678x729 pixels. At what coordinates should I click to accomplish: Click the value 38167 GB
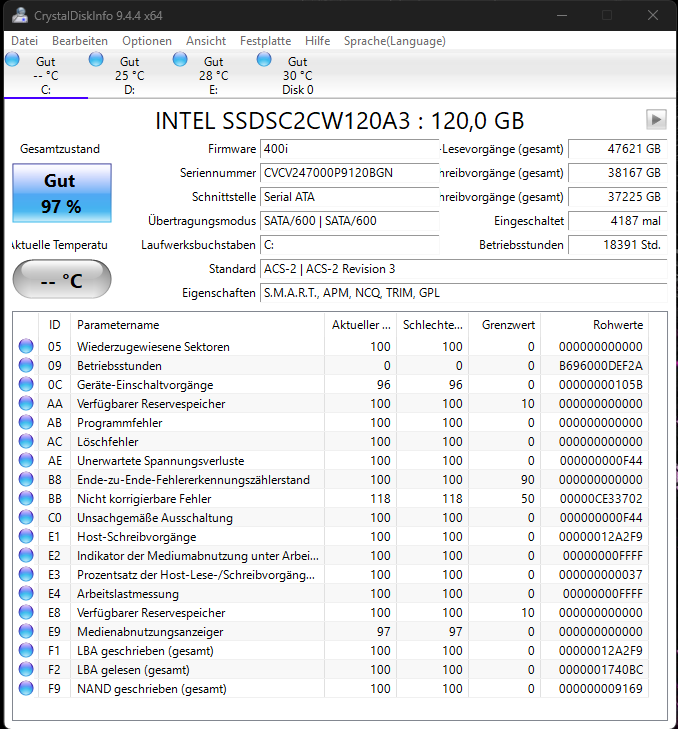coord(618,173)
